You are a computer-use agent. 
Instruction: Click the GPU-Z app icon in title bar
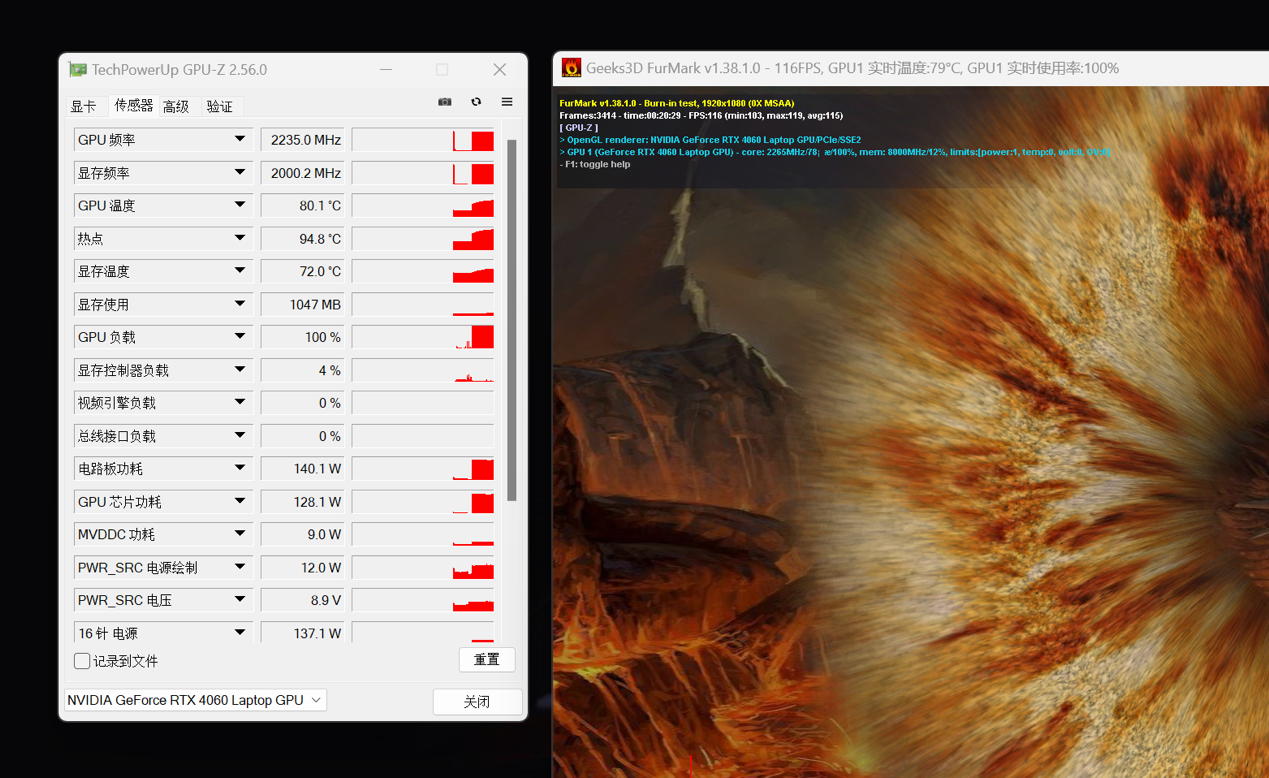pos(77,70)
